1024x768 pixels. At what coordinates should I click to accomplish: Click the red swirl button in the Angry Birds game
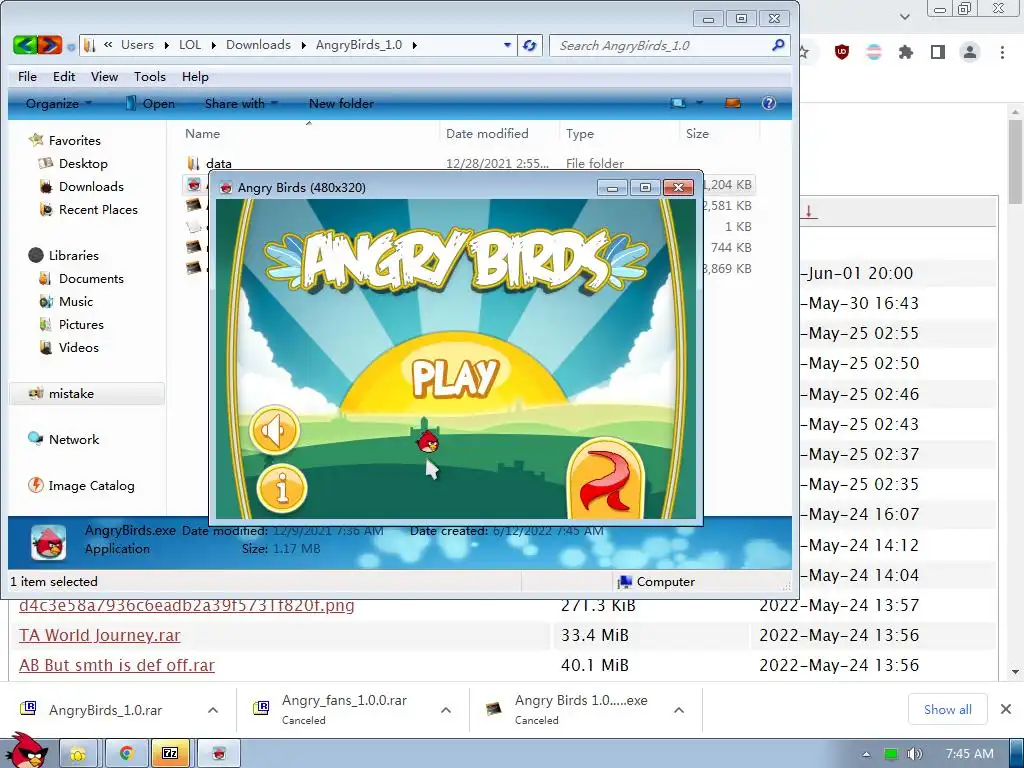605,479
